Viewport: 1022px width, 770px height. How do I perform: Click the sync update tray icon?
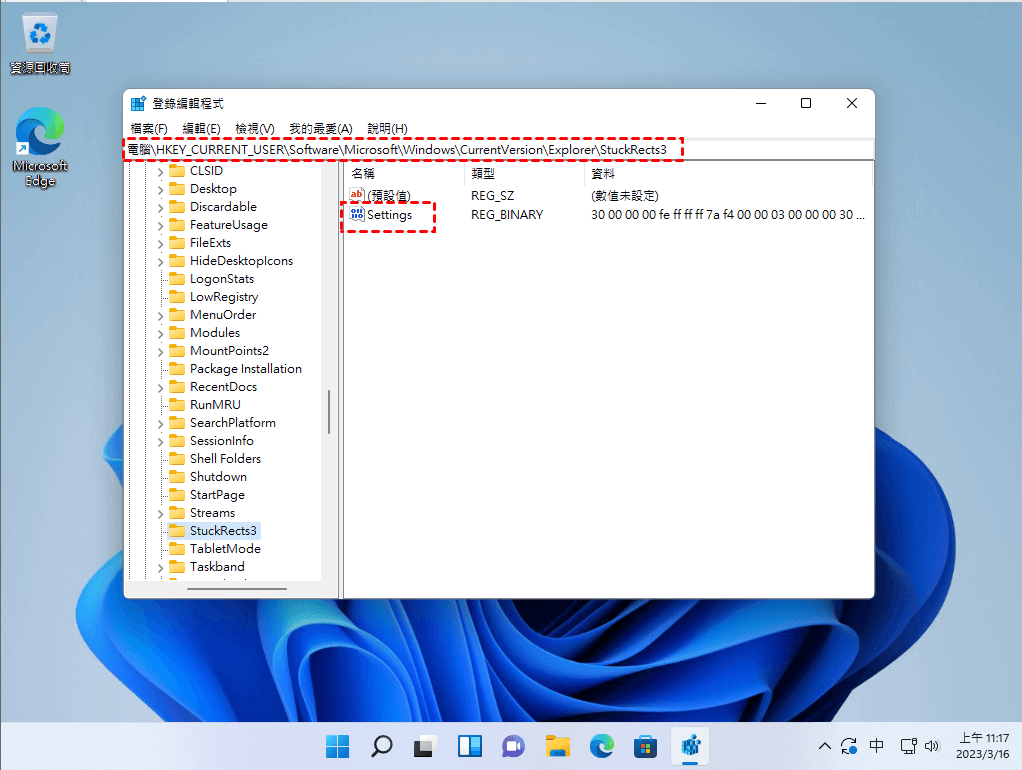coord(849,746)
